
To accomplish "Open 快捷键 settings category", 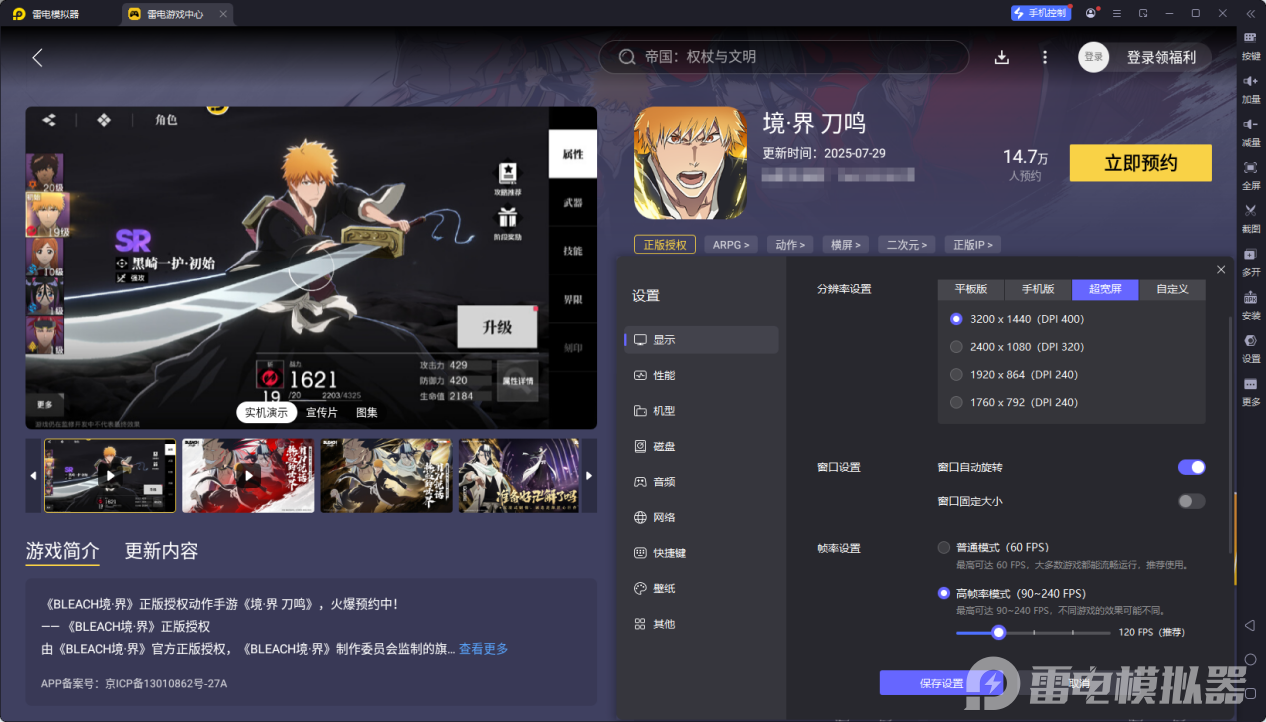I will tap(701, 553).
